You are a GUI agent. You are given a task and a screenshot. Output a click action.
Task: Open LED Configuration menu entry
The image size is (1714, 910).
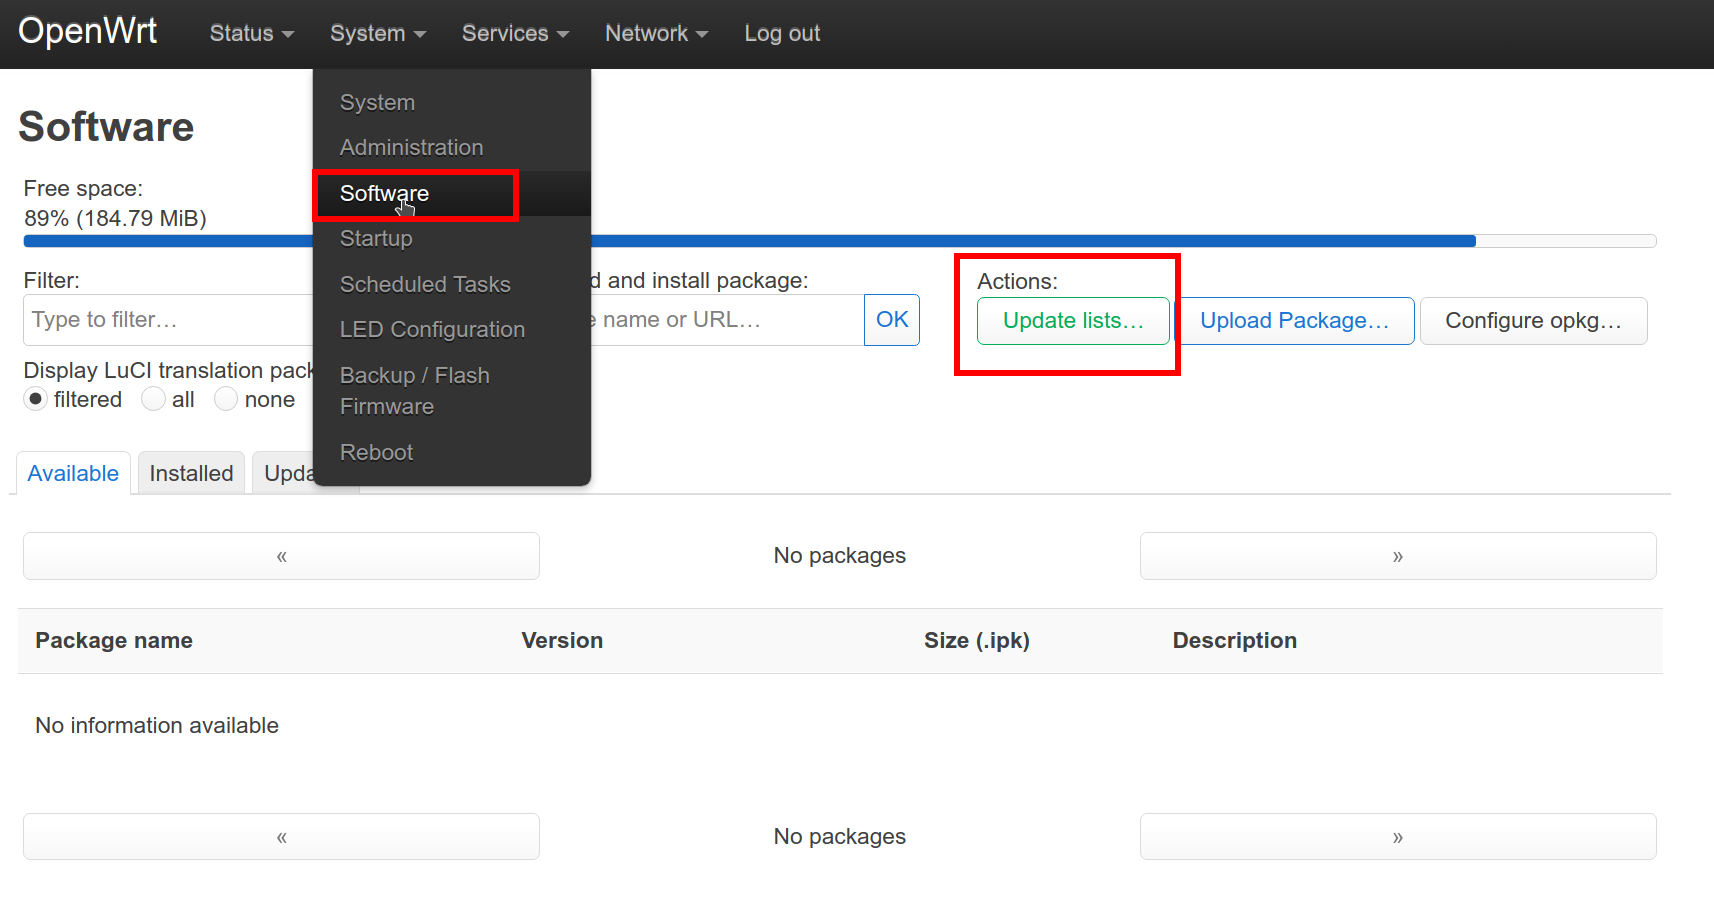point(432,330)
